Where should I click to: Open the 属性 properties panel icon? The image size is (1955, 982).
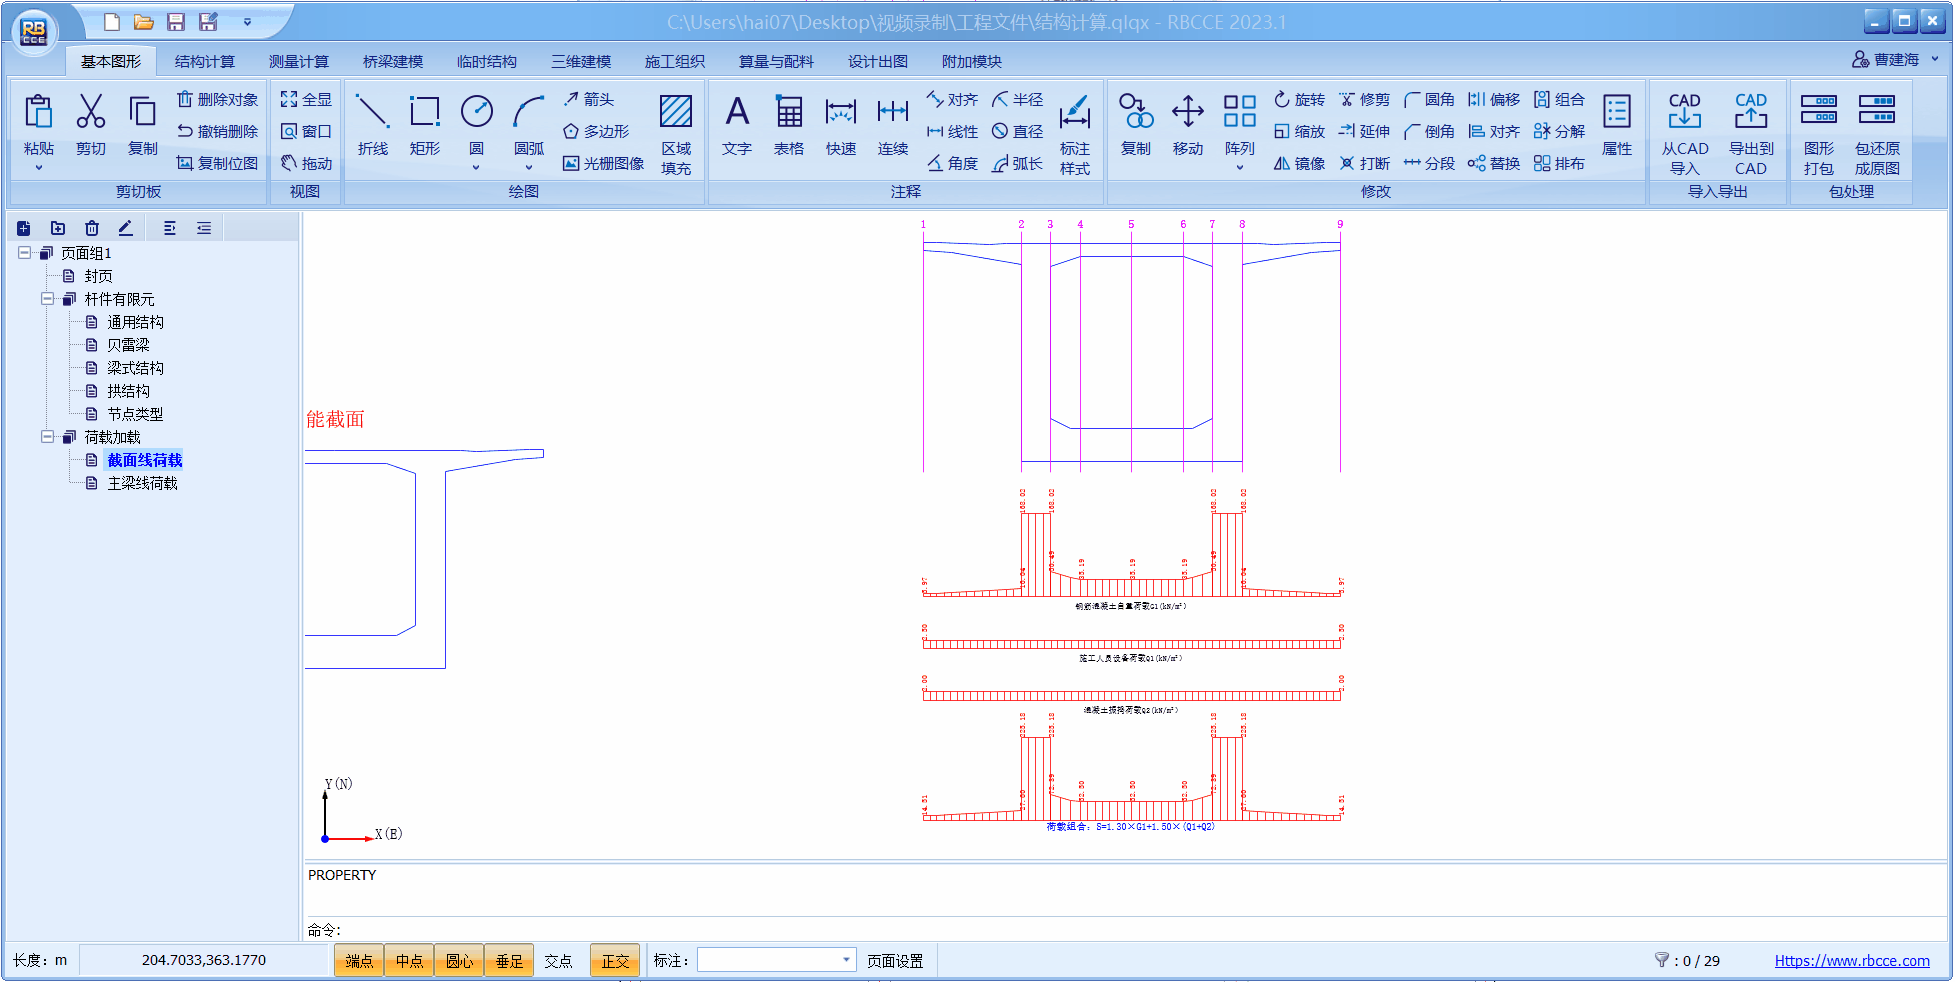(x=1616, y=124)
